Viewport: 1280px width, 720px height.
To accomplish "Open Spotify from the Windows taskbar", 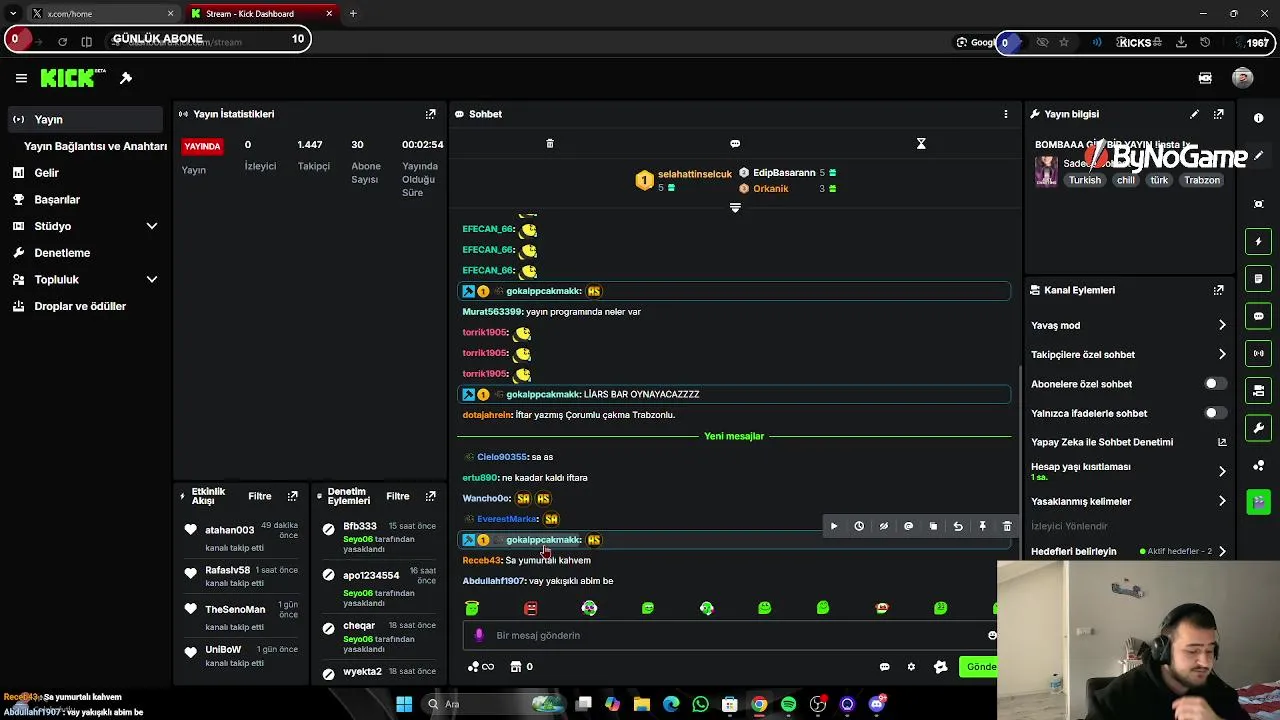I will [x=789, y=704].
